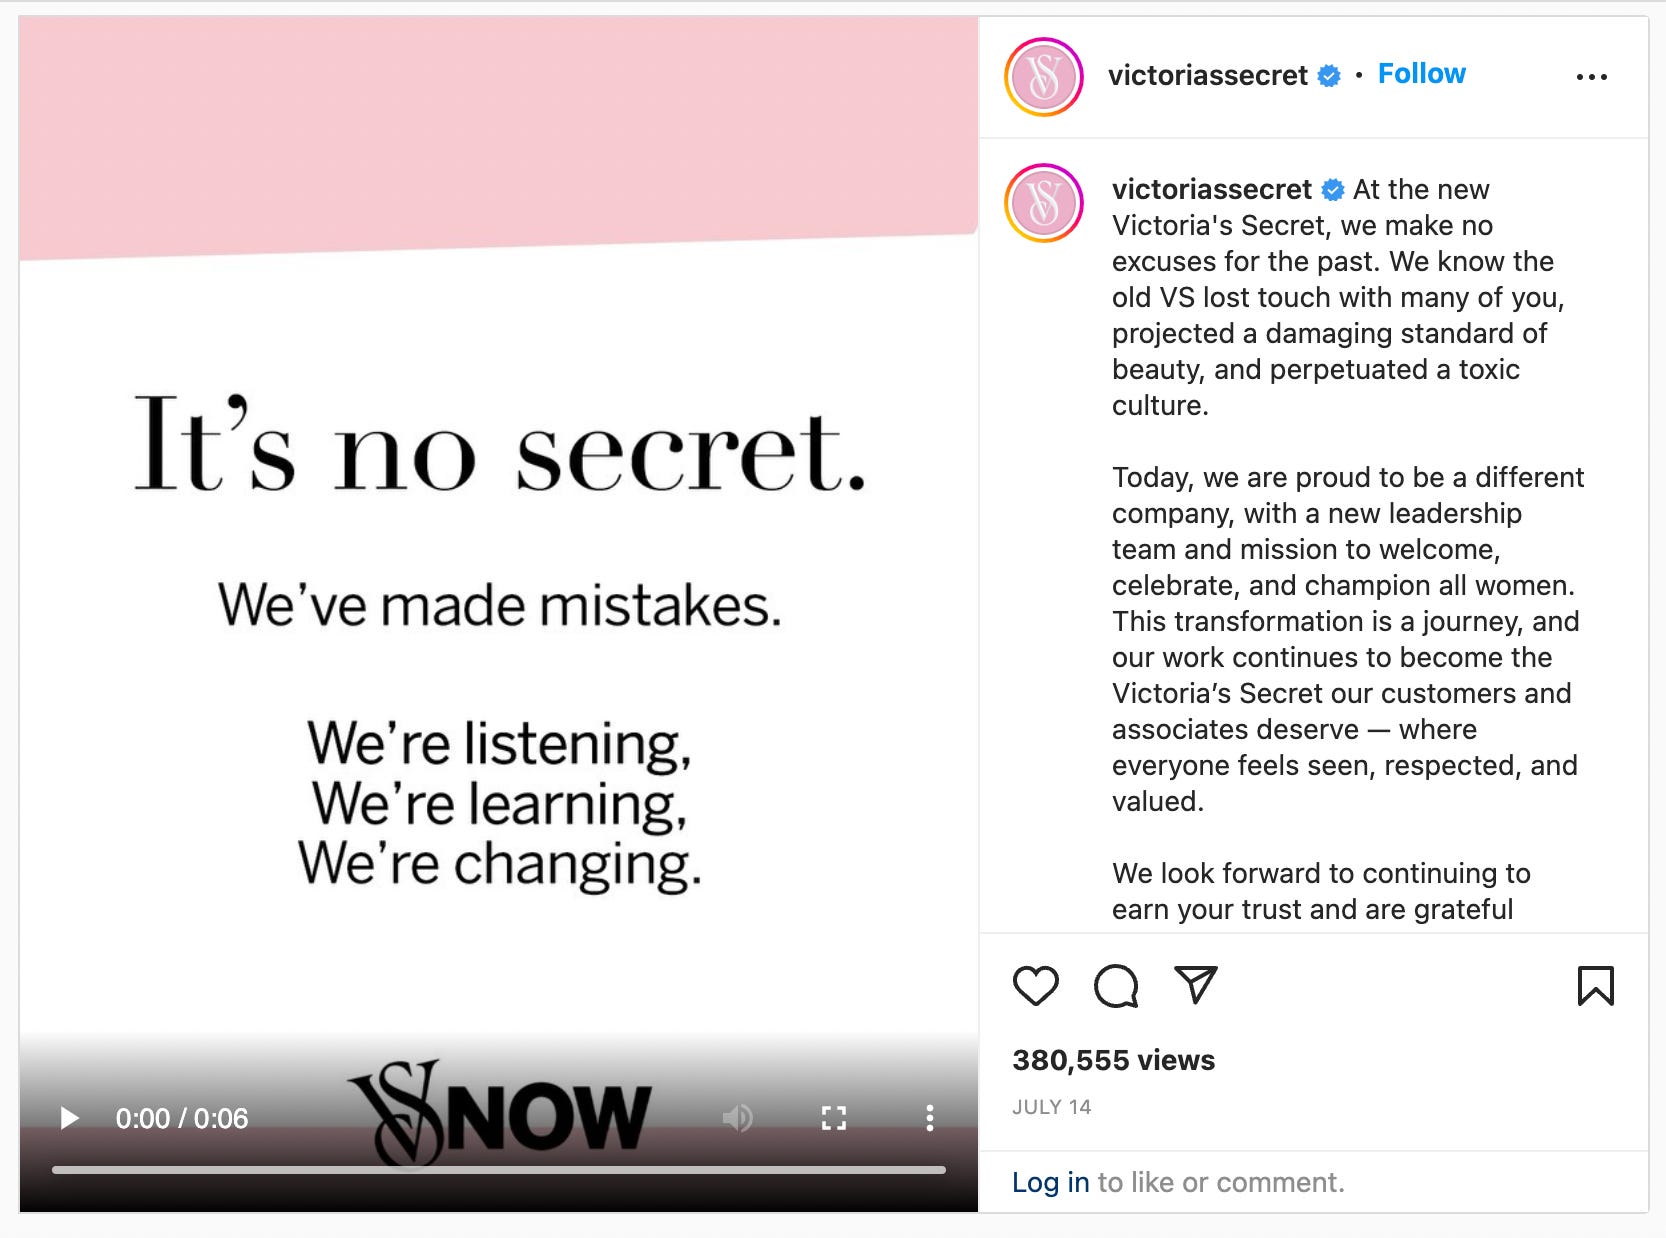Save the post with the bookmark icon
1666x1238 pixels.
pyautogui.click(x=1595, y=985)
